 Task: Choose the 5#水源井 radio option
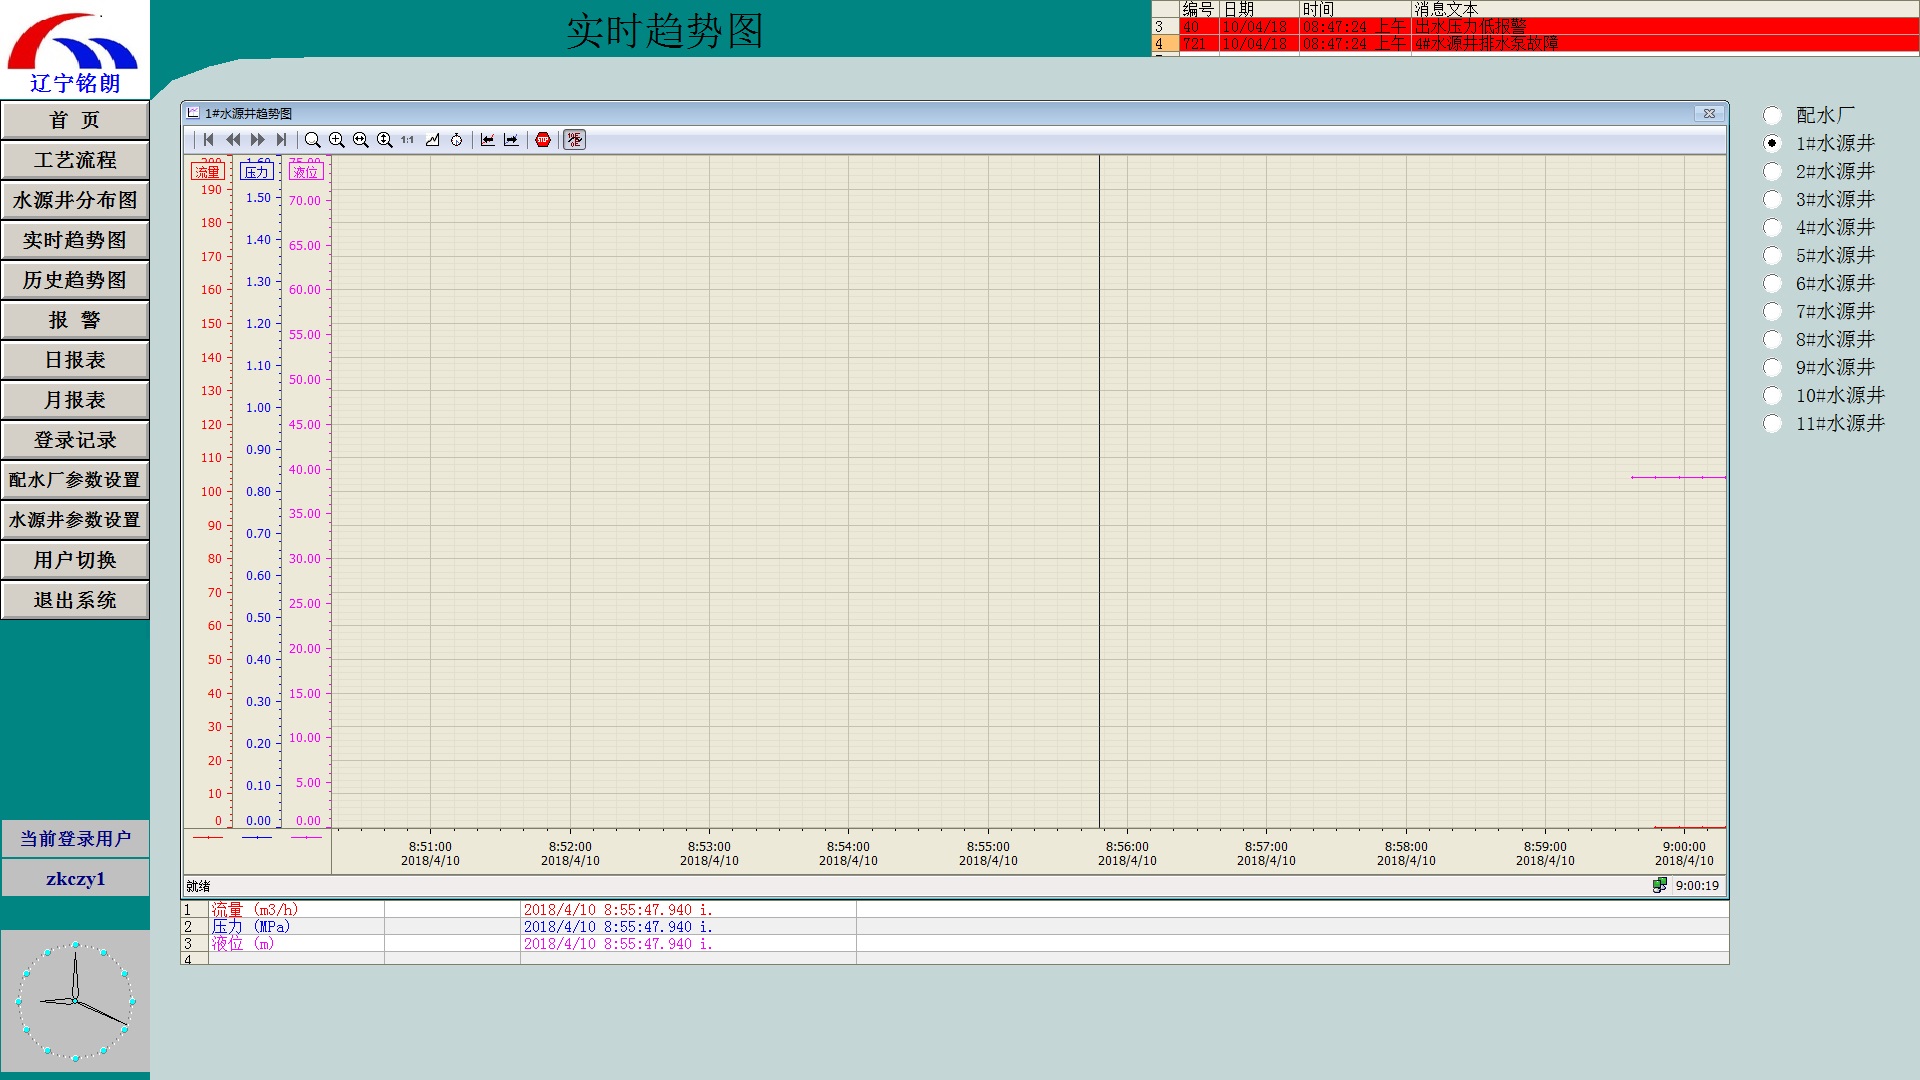(x=1772, y=256)
